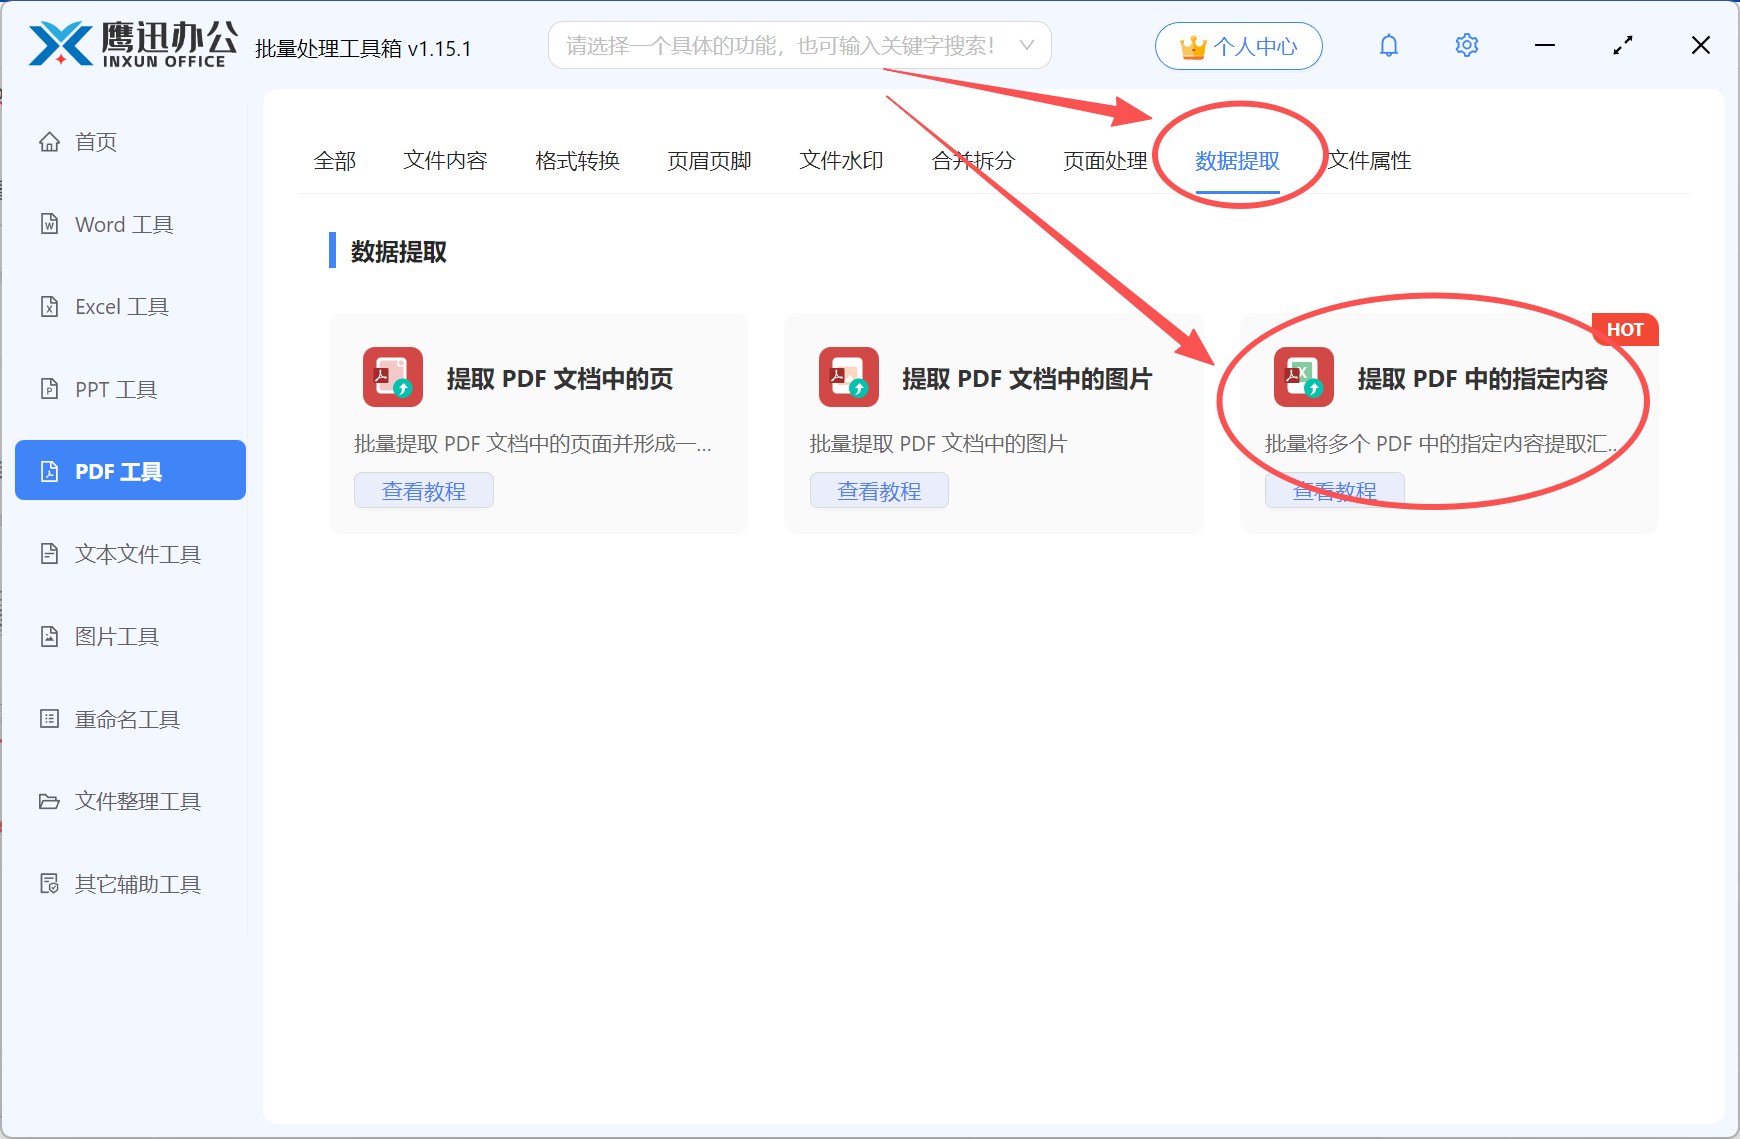Open 其它辅助工具 in the sidebar
The height and width of the screenshot is (1139, 1740).
130,884
